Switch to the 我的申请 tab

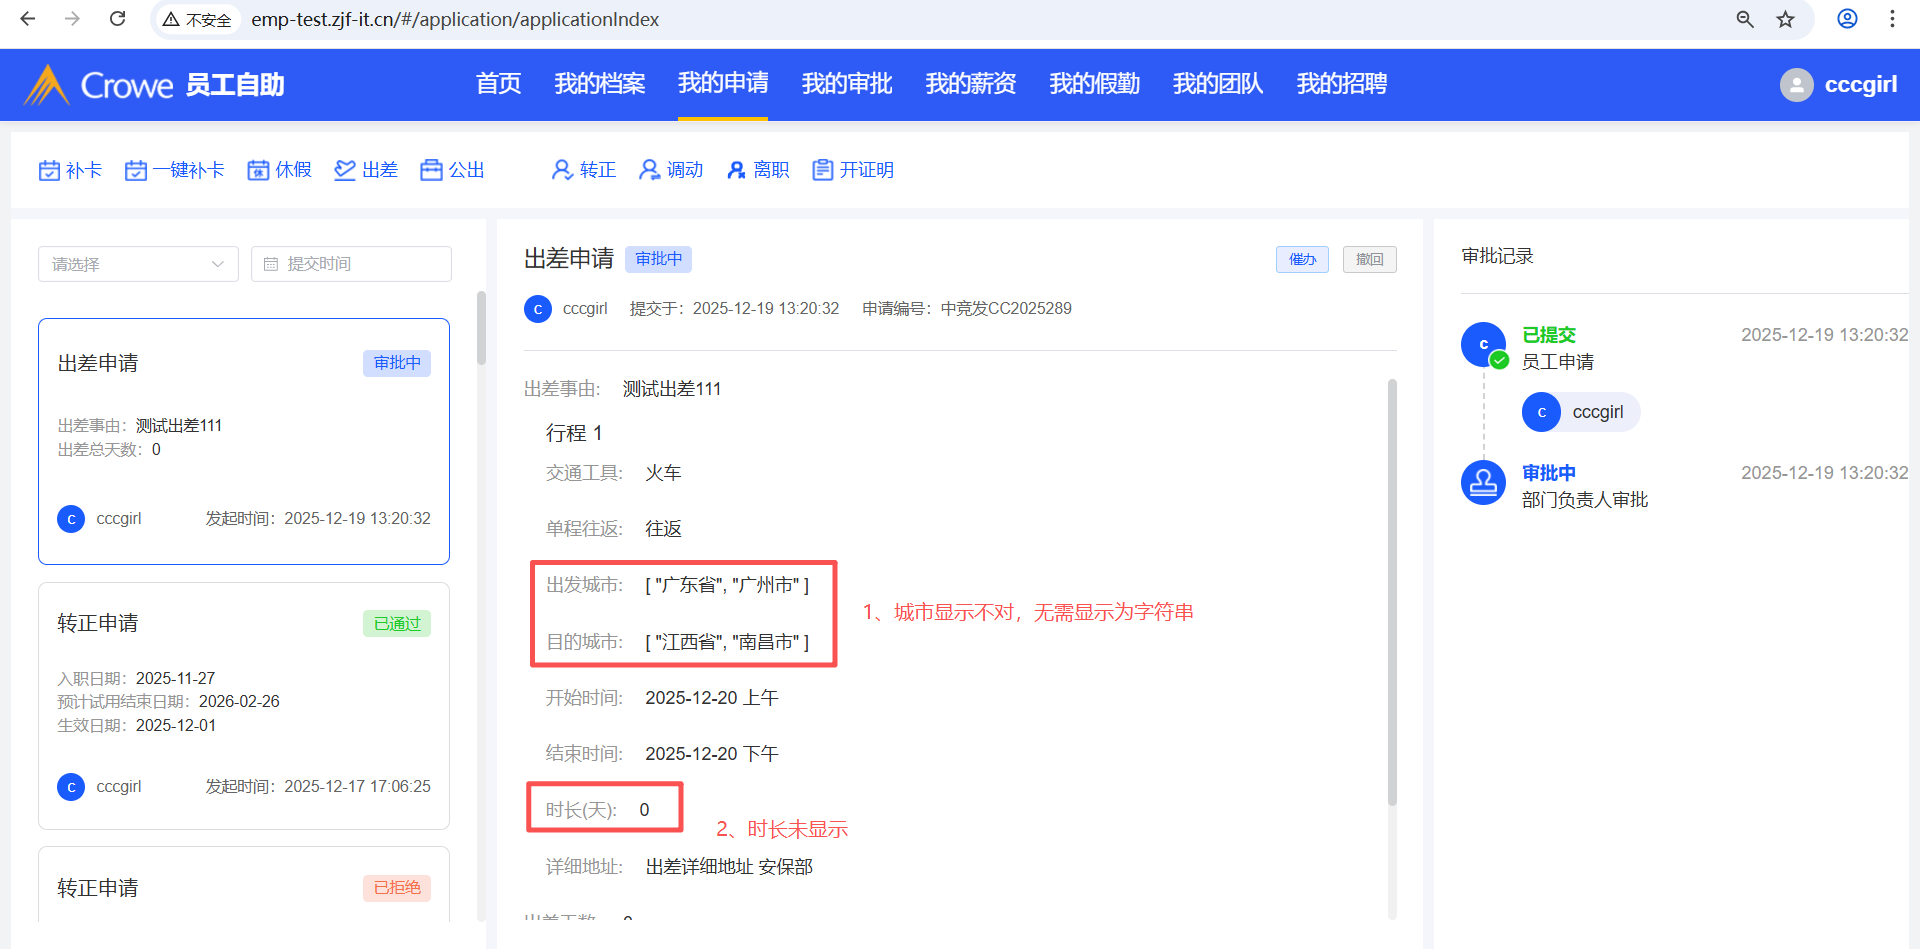point(723,83)
